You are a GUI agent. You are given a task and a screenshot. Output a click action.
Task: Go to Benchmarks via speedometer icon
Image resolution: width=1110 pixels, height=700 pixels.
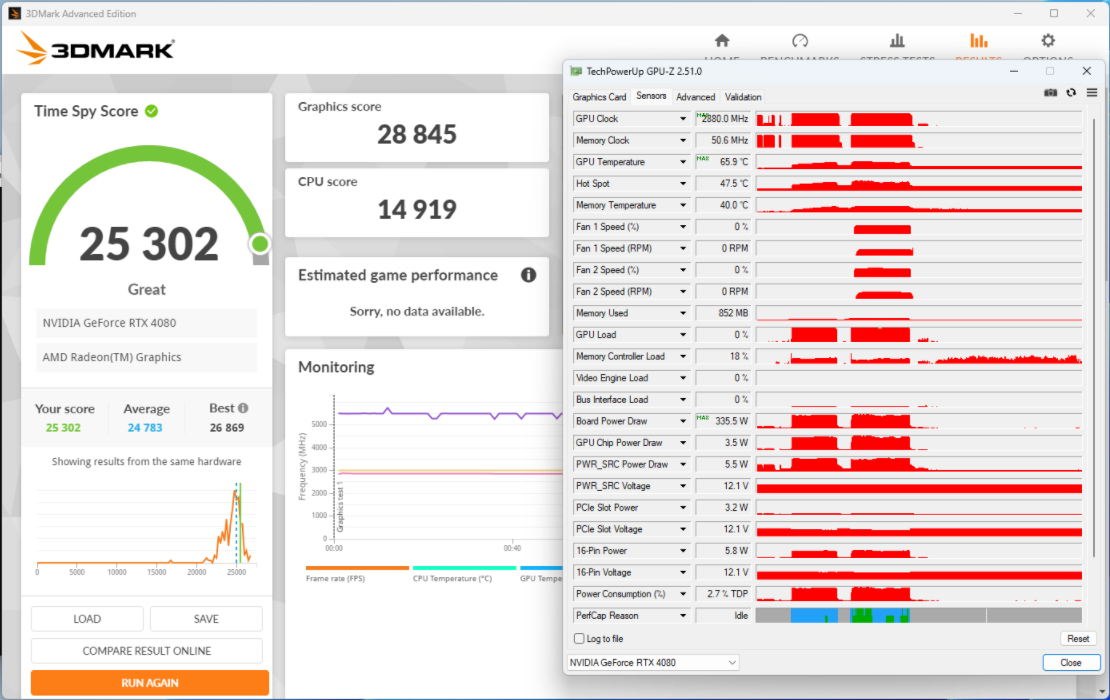pos(799,41)
